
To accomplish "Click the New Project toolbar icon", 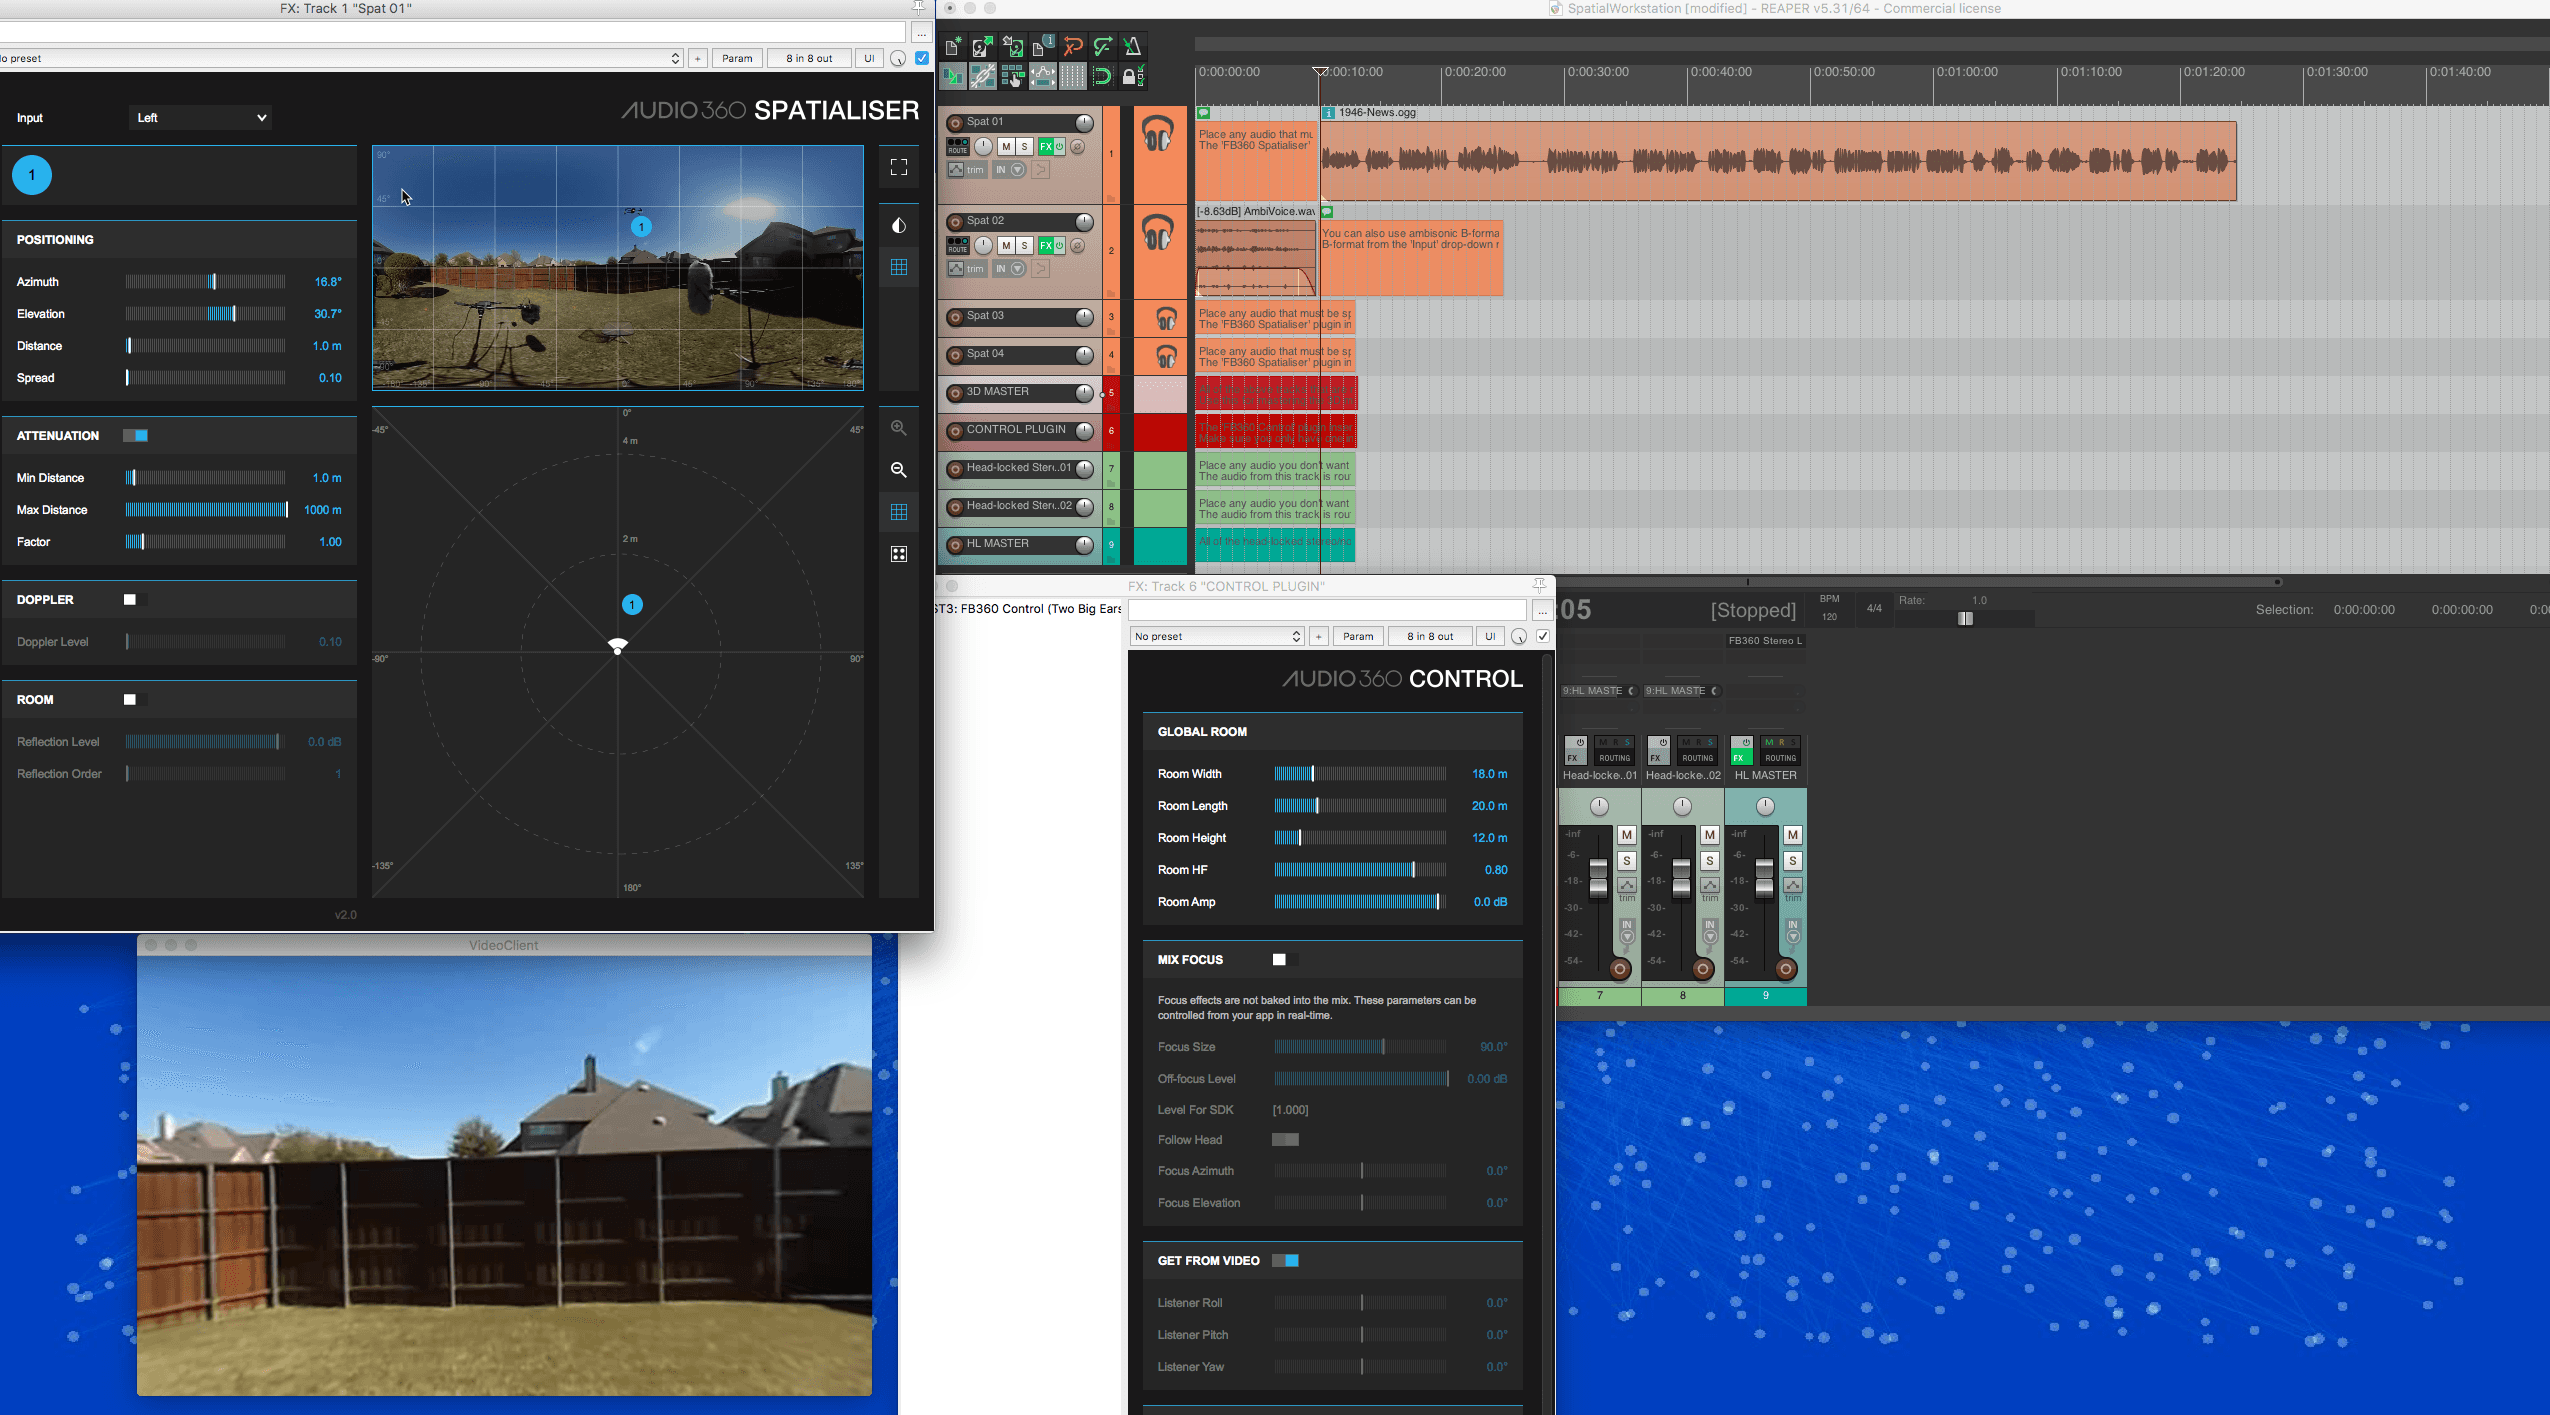I will point(953,46).
